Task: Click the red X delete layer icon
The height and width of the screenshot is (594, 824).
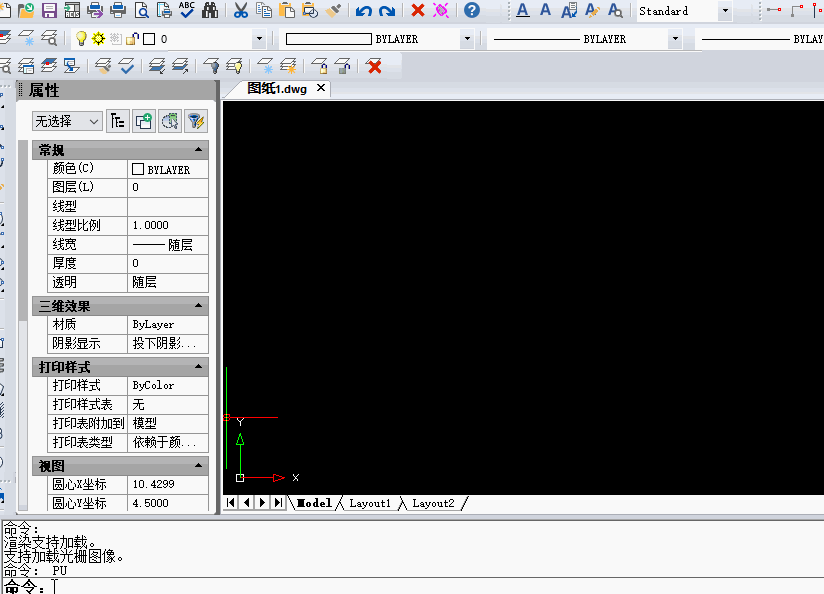Action: coord(374,66)
